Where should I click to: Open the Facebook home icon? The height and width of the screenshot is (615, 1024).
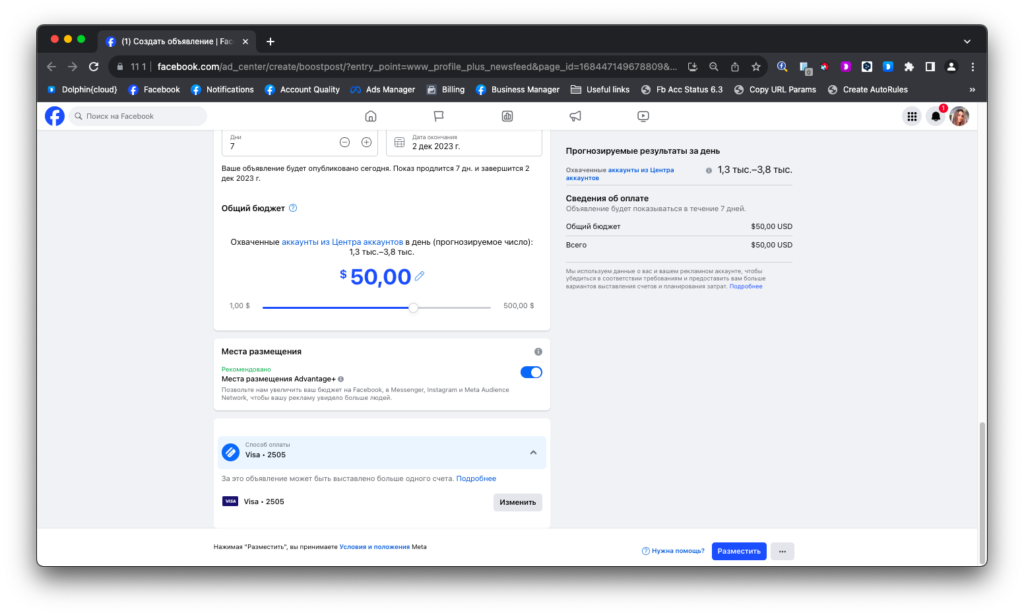(x=370, y=116)
